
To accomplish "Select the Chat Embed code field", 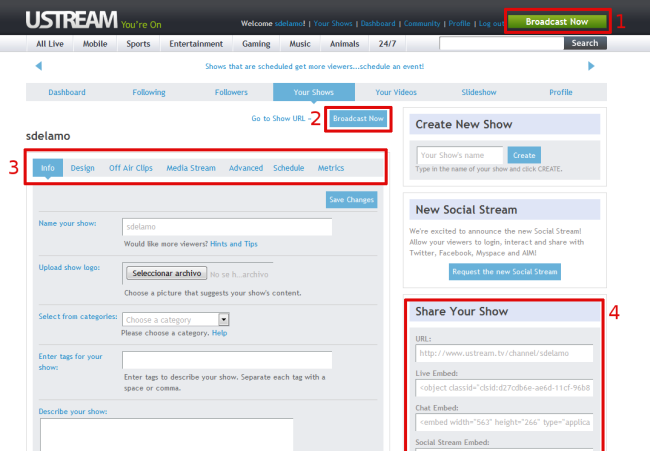I will [x=504, y=422].
